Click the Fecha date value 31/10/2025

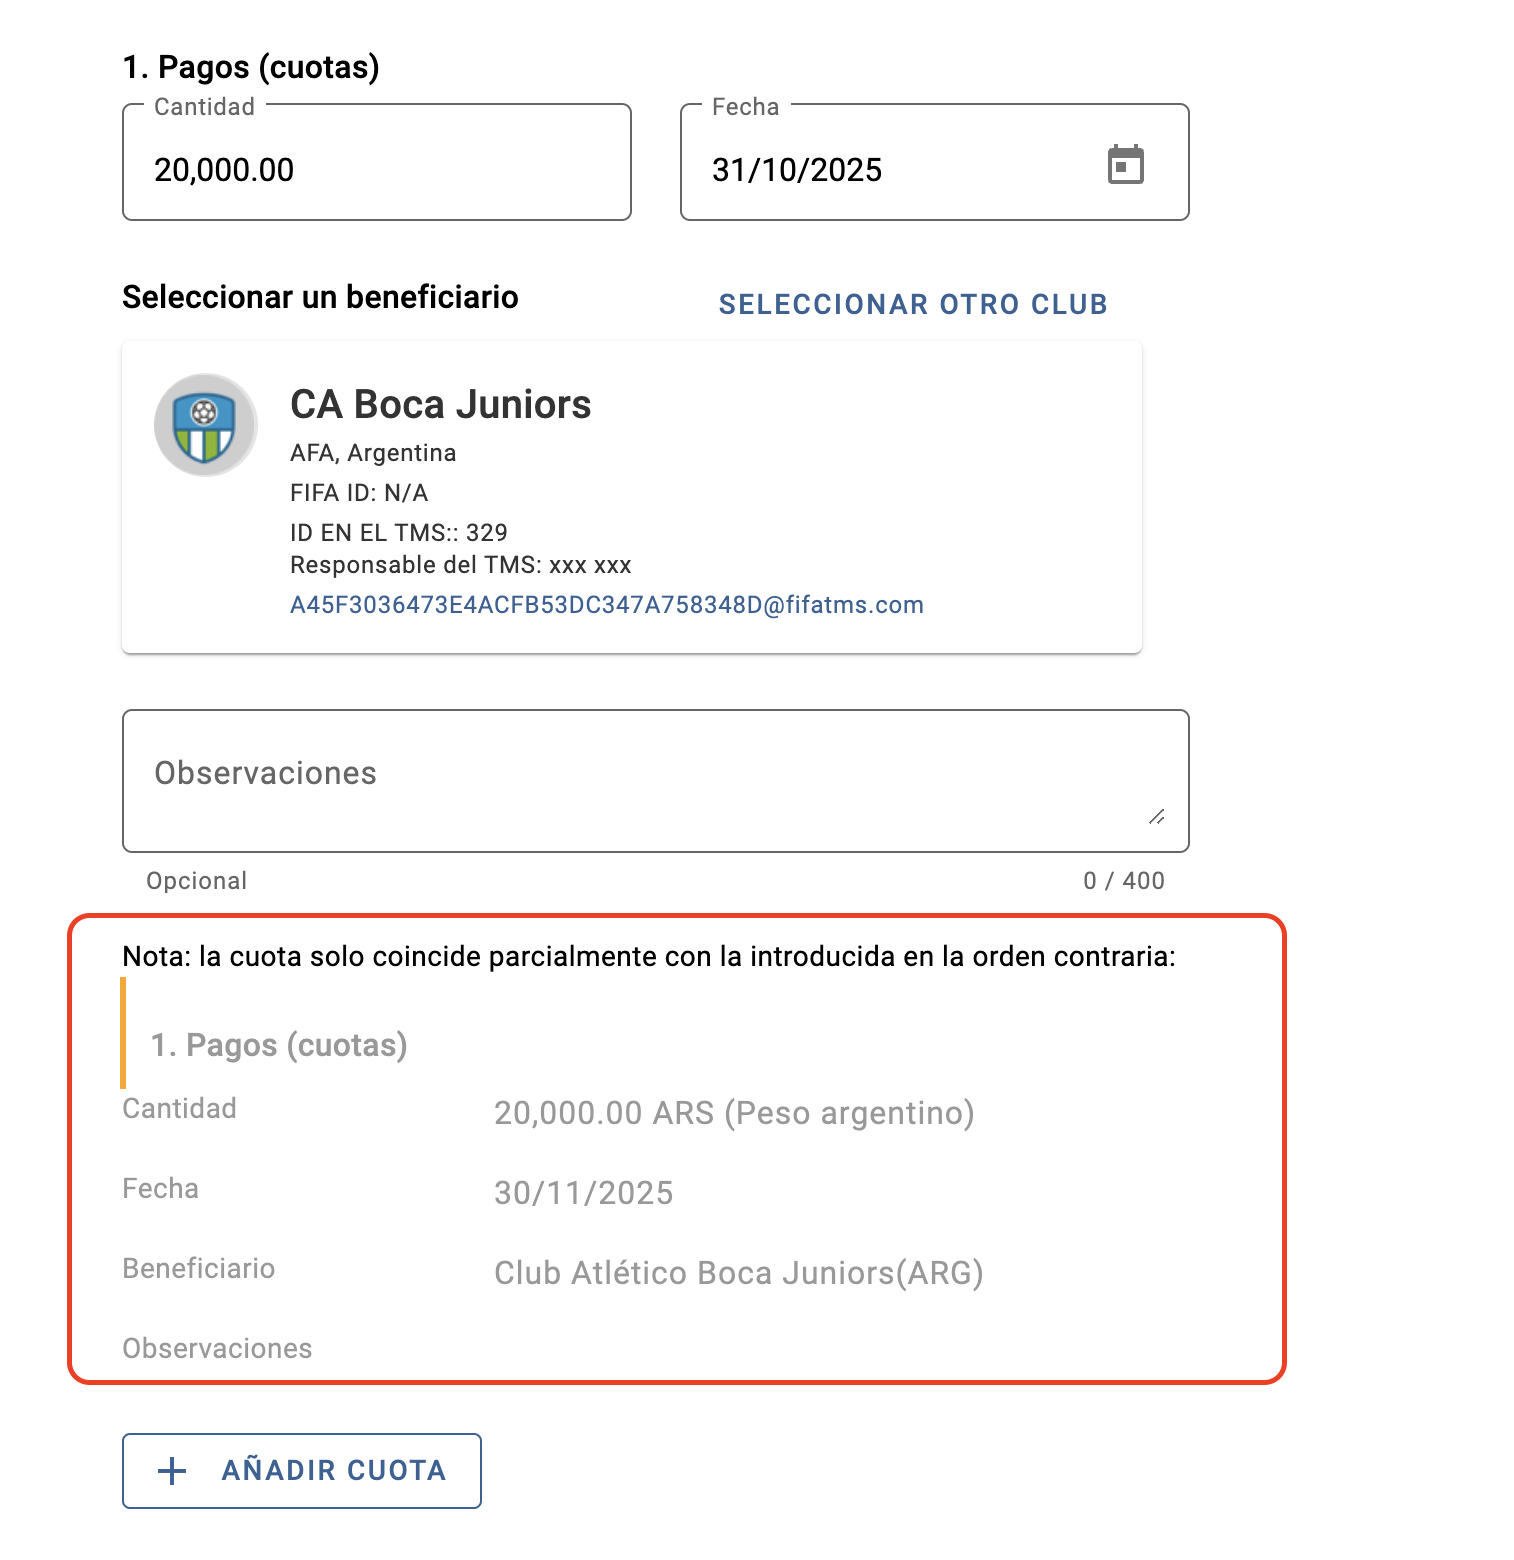pos(797,170)
